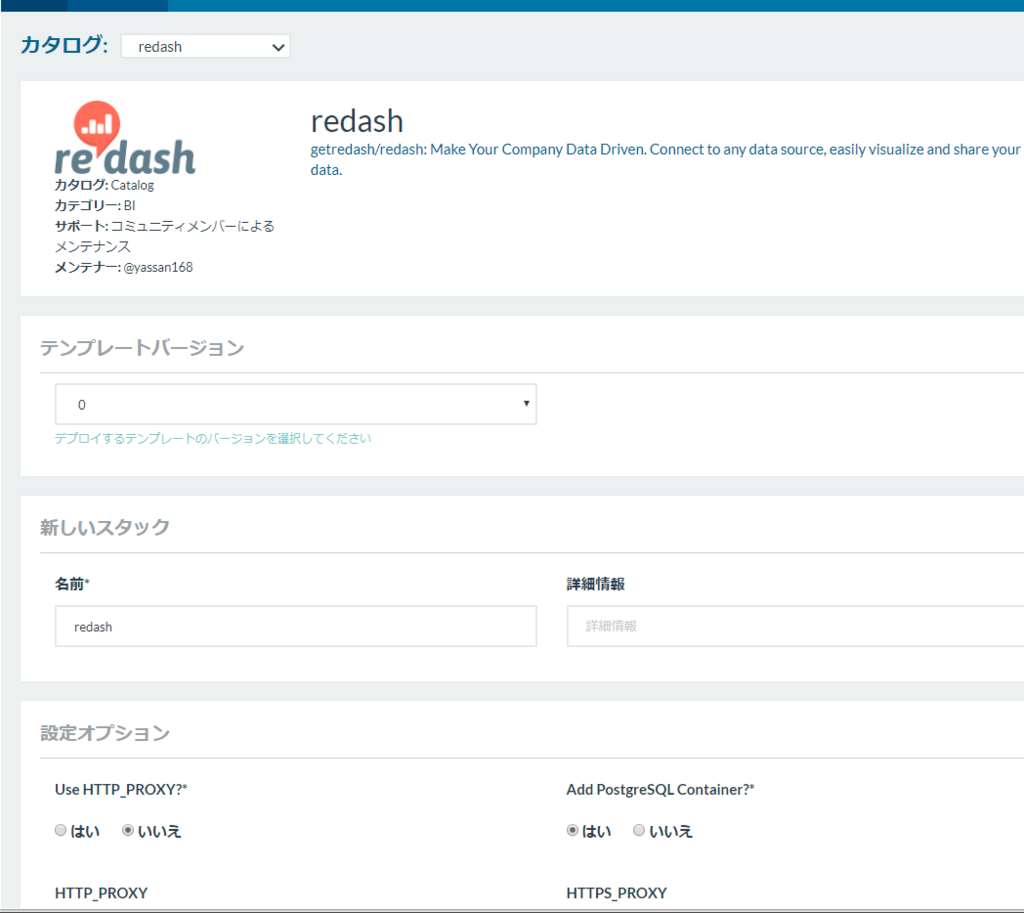Screen dimensions: 1024x913
Task: Click the redash logo image
Action: (x=125, y=138)
